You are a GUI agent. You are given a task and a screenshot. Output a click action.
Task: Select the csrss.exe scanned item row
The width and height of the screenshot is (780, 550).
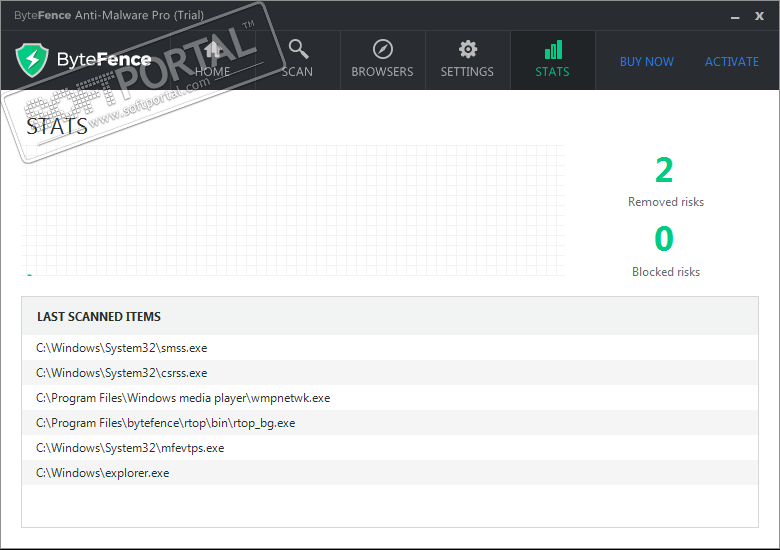(x=390, y=372)
